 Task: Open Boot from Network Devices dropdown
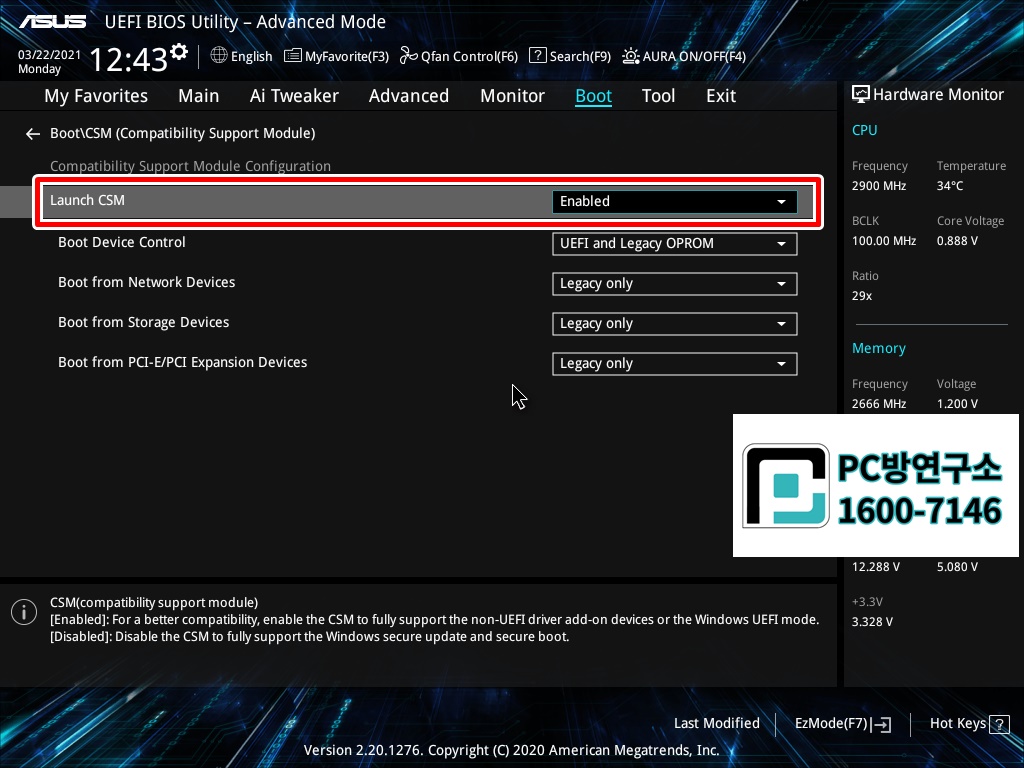coord(675,284)
